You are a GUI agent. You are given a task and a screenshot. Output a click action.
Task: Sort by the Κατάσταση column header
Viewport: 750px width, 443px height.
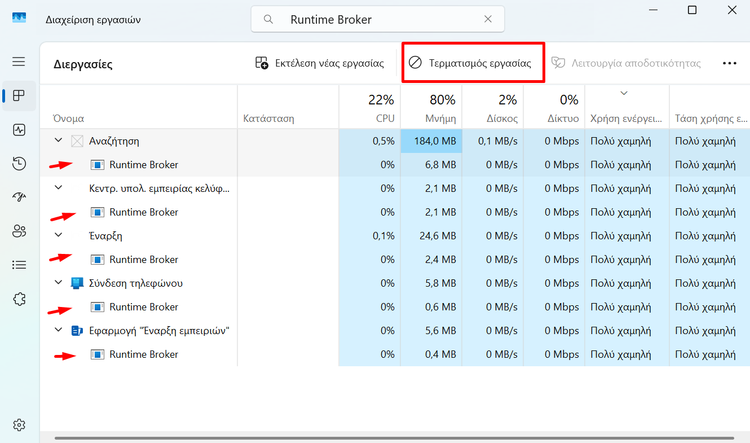click(288, 107)
